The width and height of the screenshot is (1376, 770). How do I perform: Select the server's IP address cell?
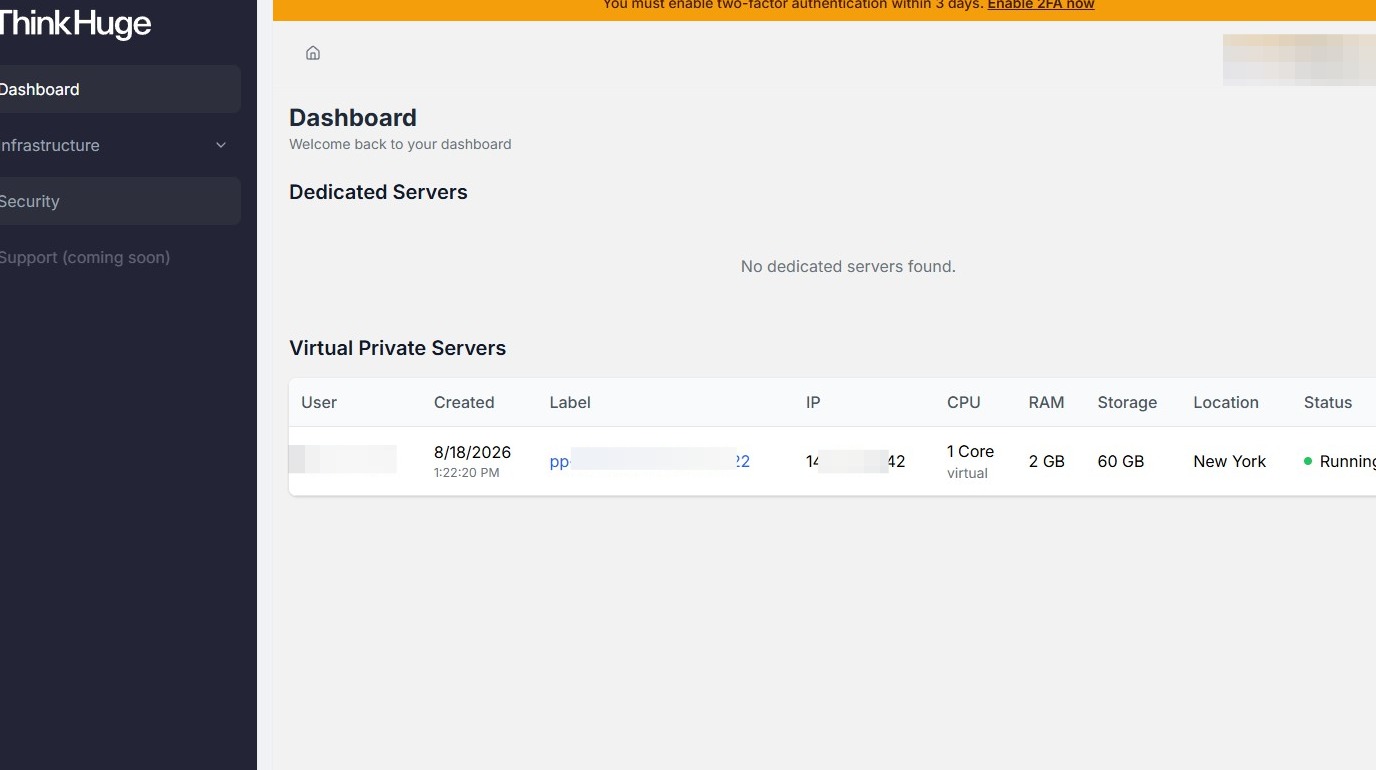856,461
